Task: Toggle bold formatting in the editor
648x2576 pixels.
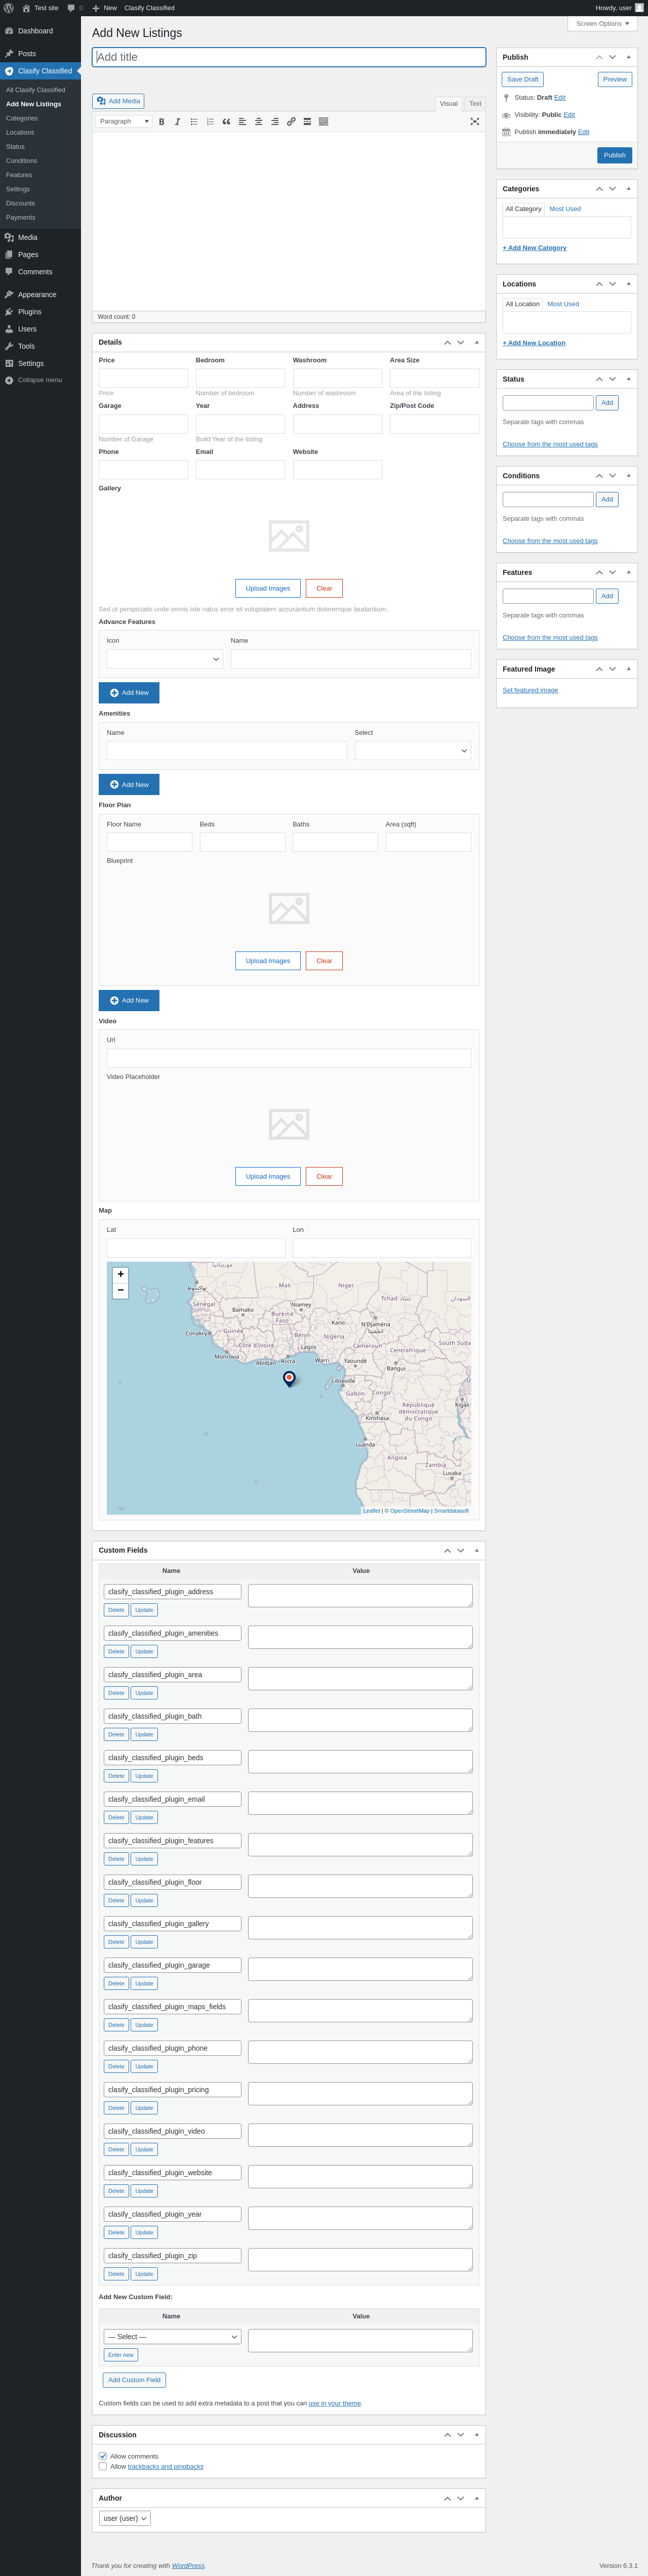Action: [162, 122]
